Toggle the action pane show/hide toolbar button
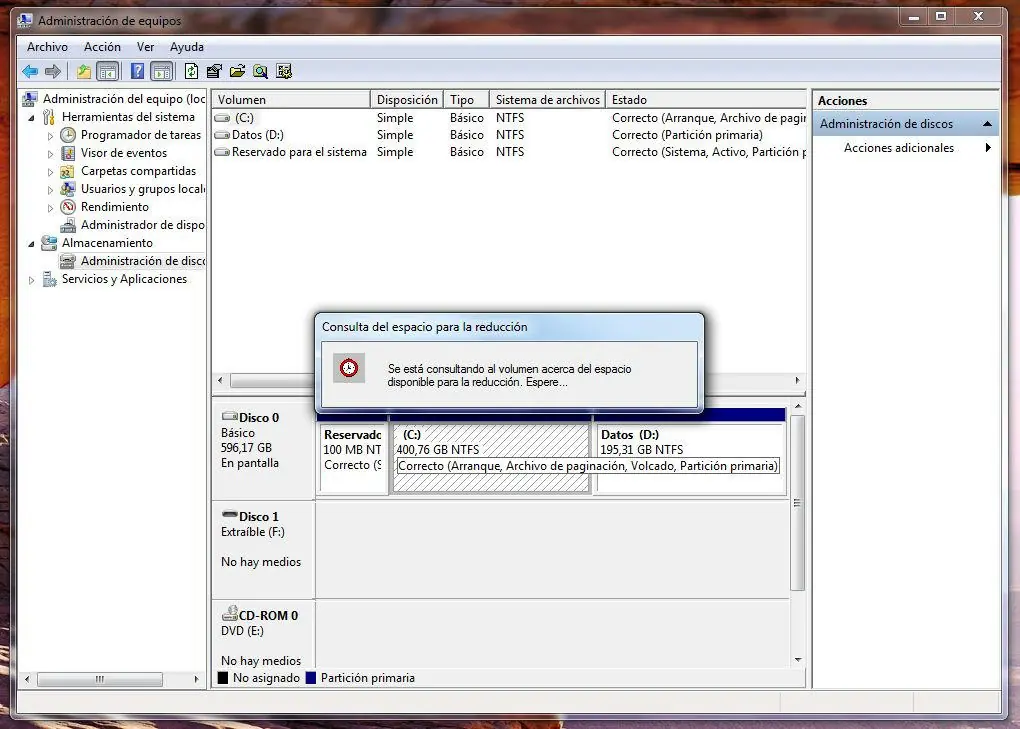 pyautogui.click(x=161, y=71)
